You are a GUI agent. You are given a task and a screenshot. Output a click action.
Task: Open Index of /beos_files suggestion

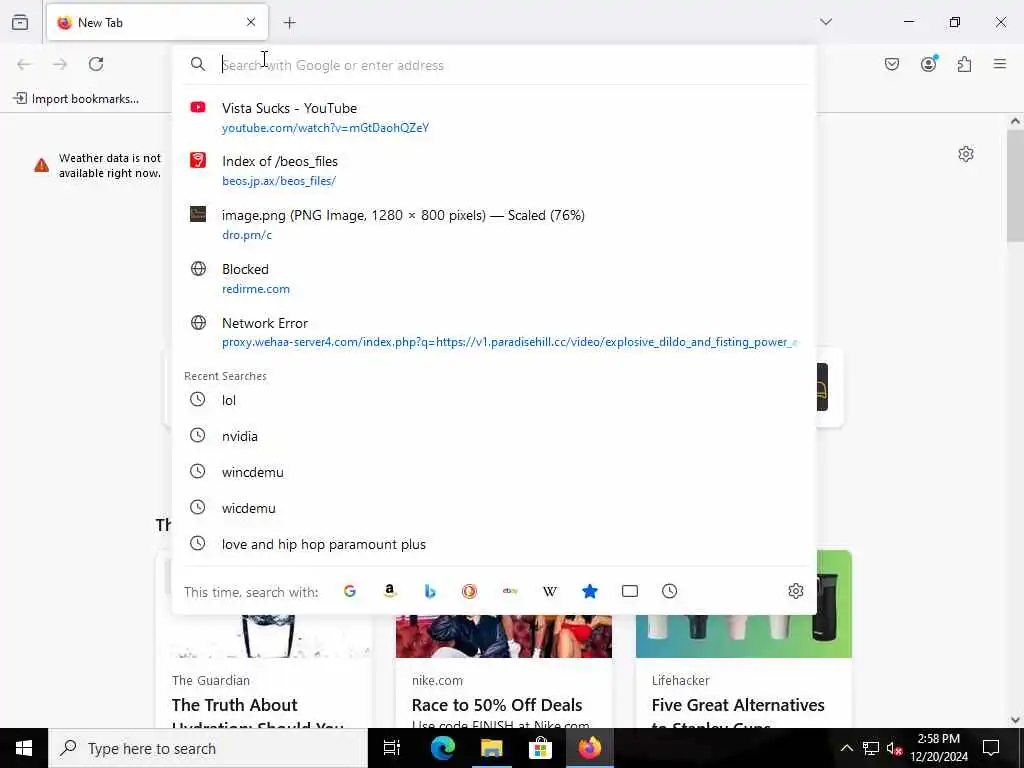(494, 170)
